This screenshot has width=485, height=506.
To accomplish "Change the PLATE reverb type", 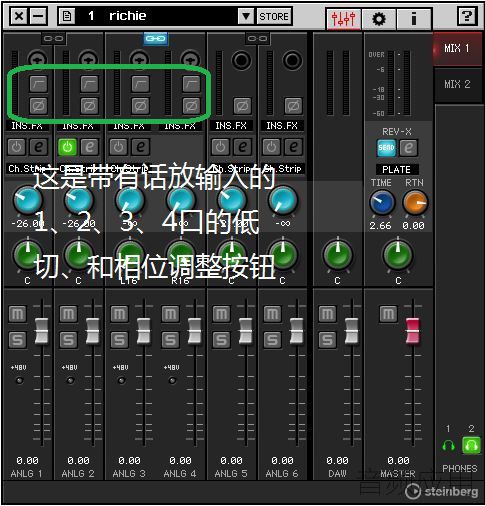I will tap(397, 170).
